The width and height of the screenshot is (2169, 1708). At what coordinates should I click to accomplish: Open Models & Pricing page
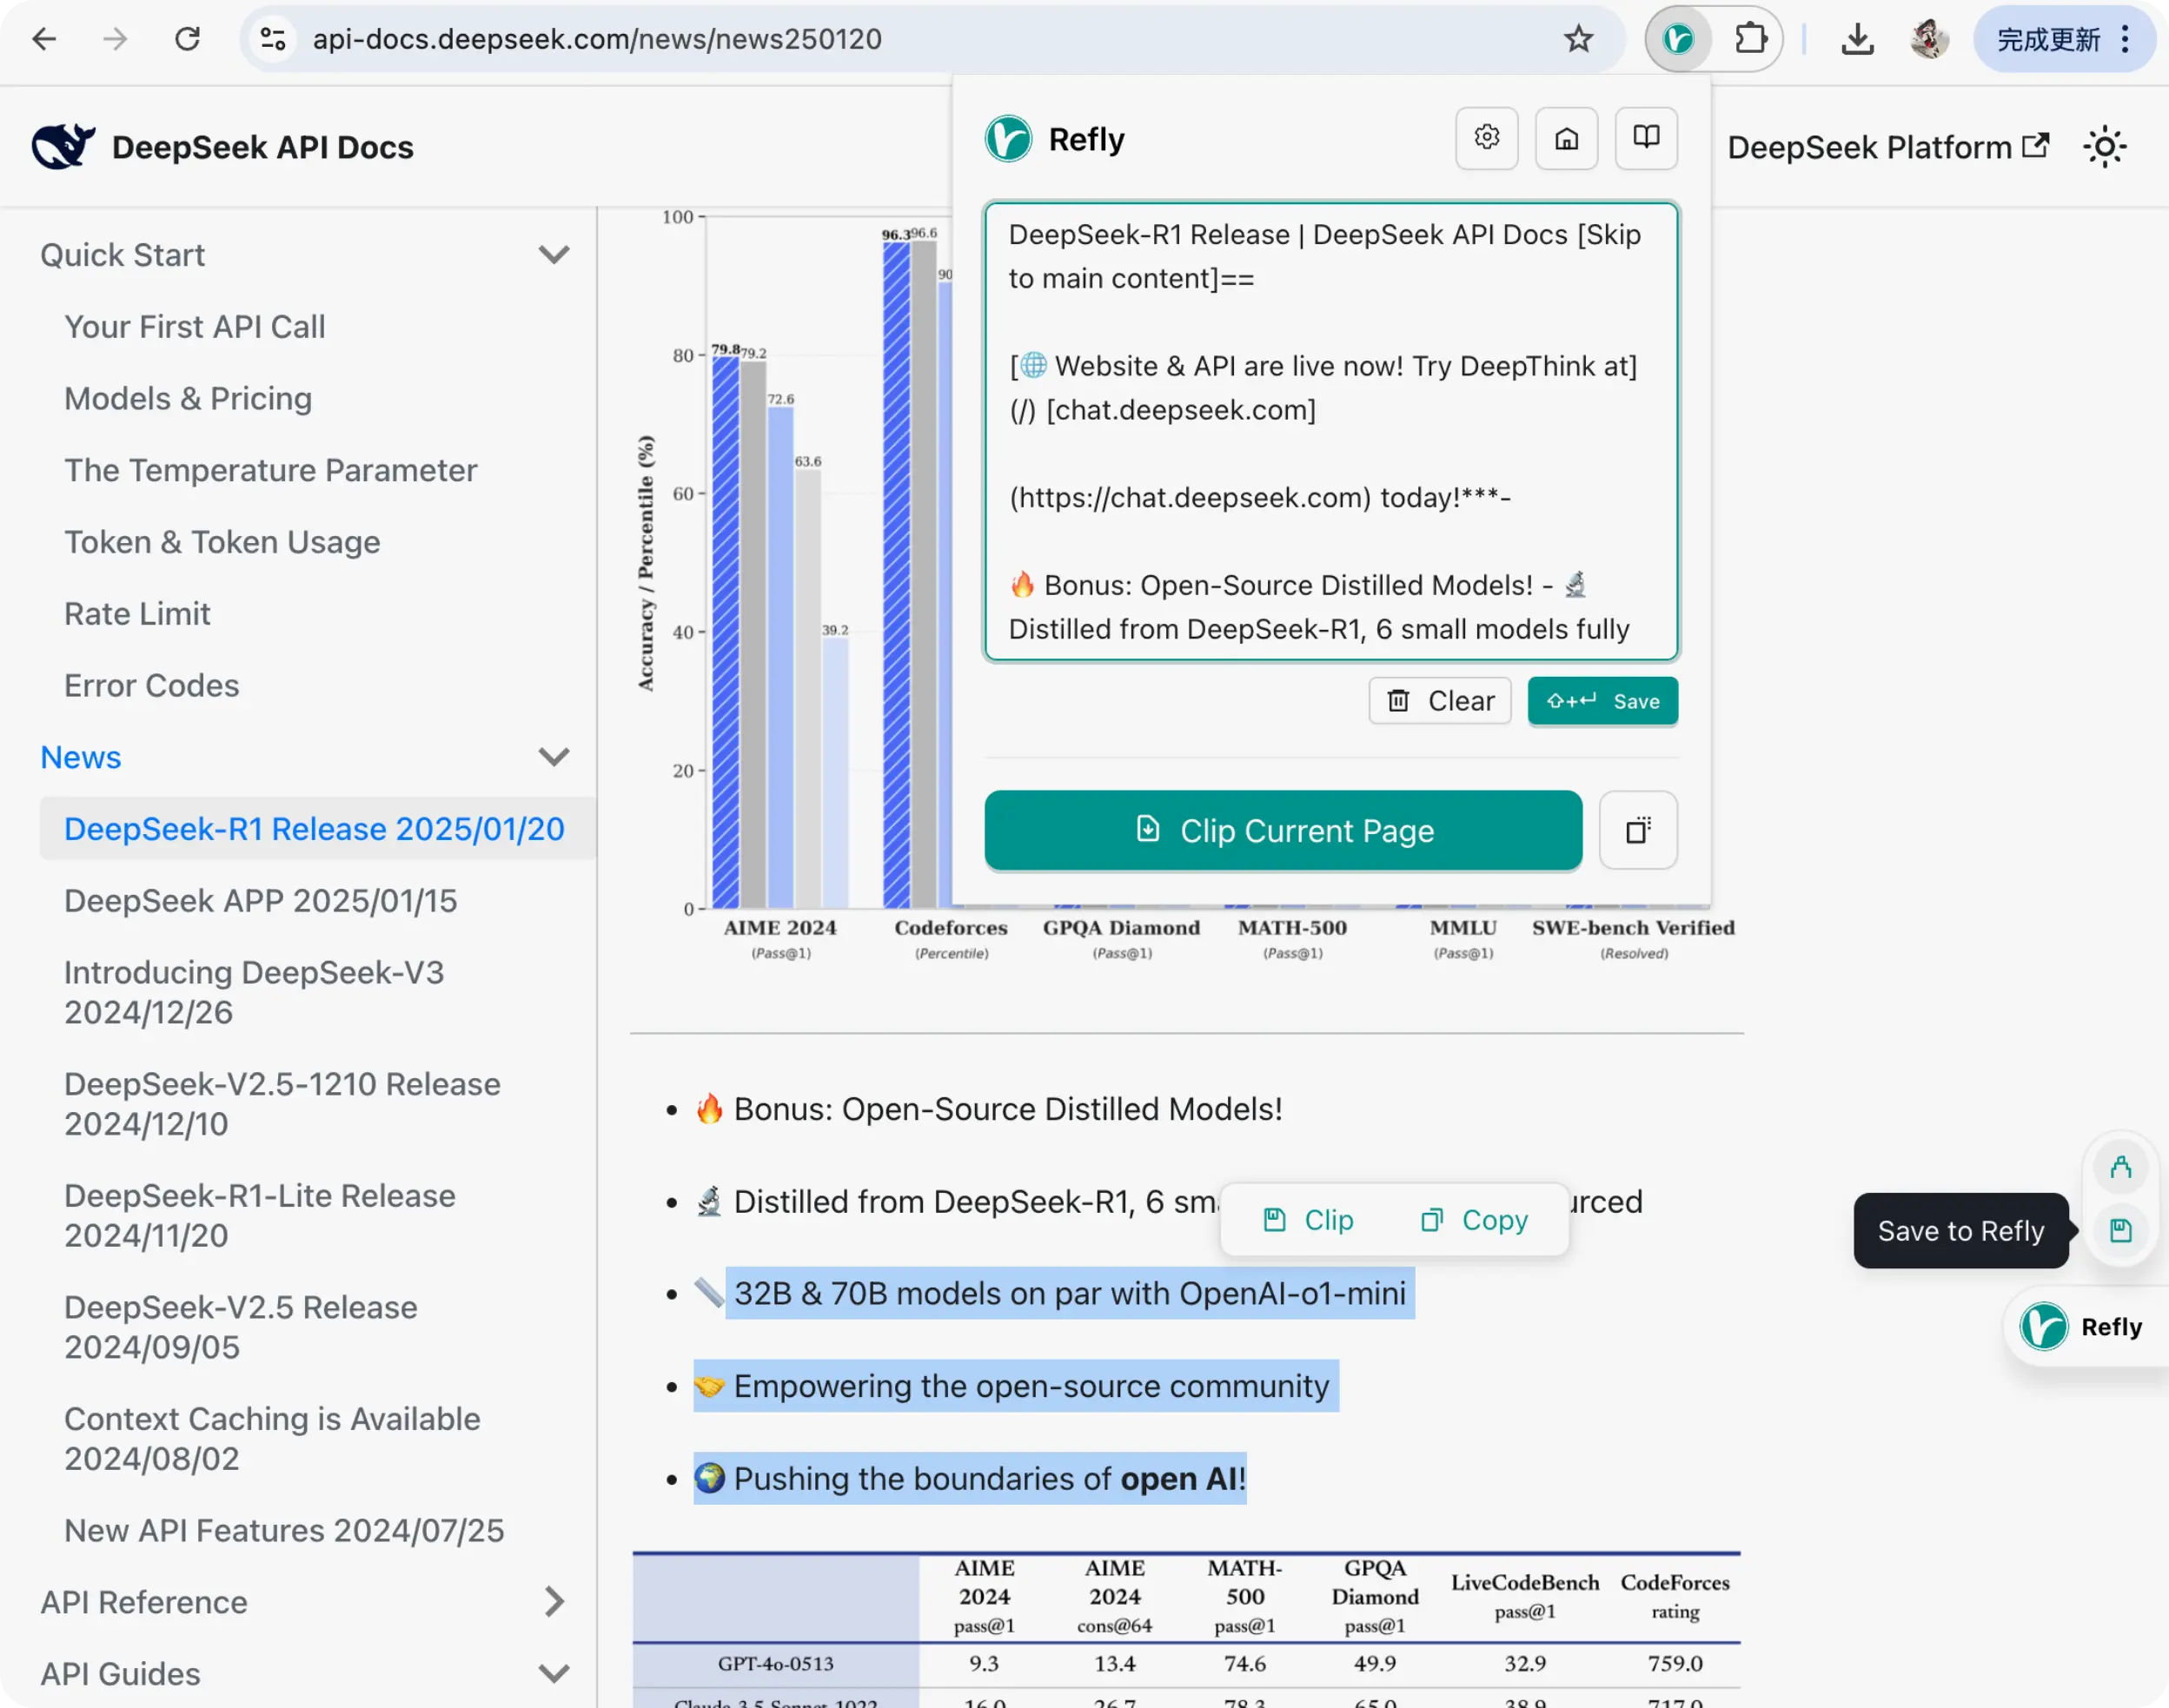[188, 398]
